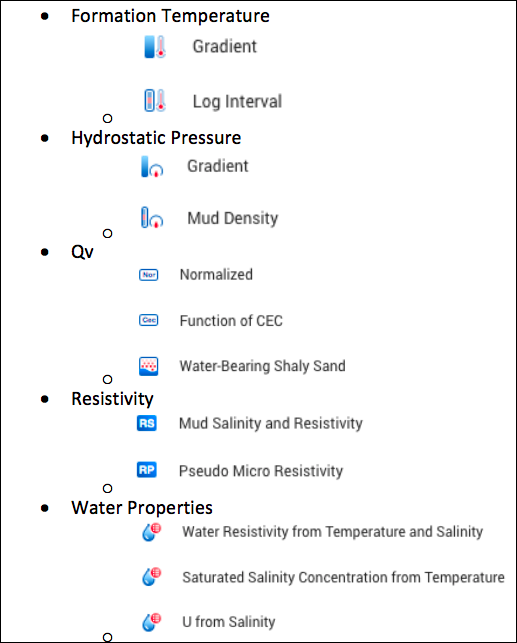Select the Water Properties heading

pos(142,508)
